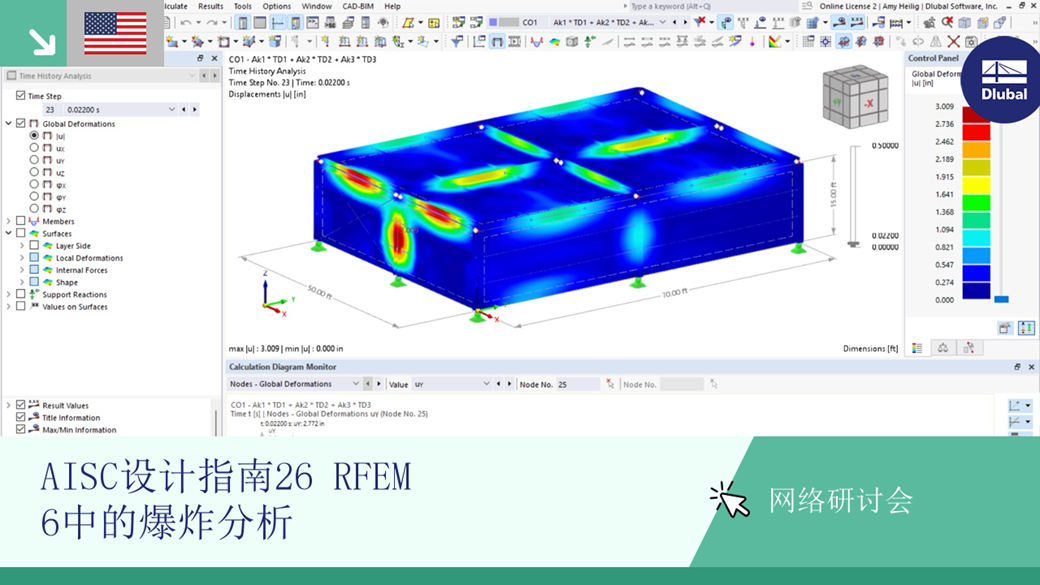Toggle the deformation results icon

tap(497, 42)
